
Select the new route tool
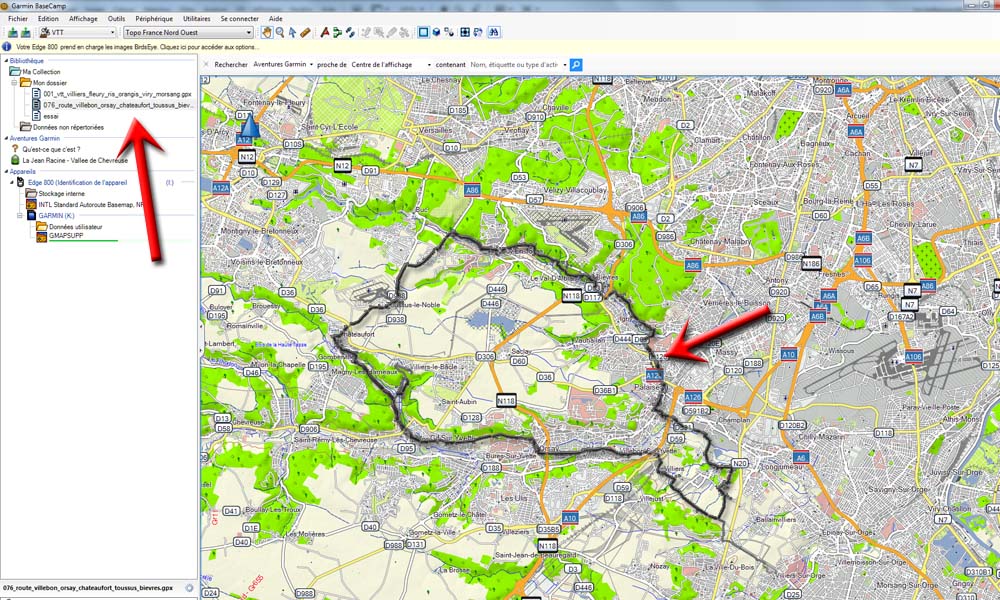(337, 33)
